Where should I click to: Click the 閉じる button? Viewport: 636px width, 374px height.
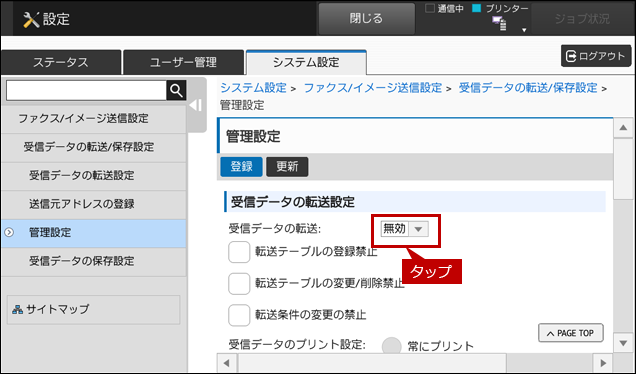pyautogui.click(x=366, y=19)
